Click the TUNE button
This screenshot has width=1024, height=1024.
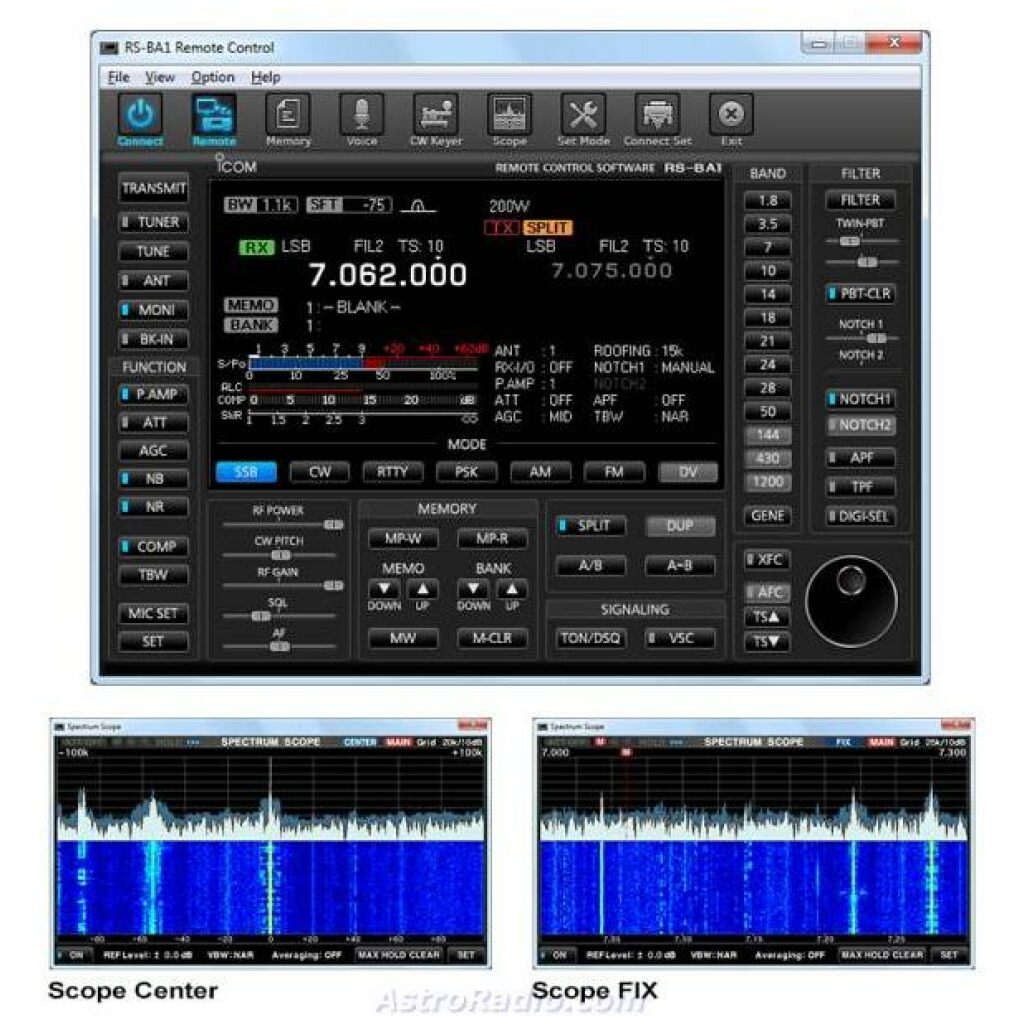tap(153, 251)
